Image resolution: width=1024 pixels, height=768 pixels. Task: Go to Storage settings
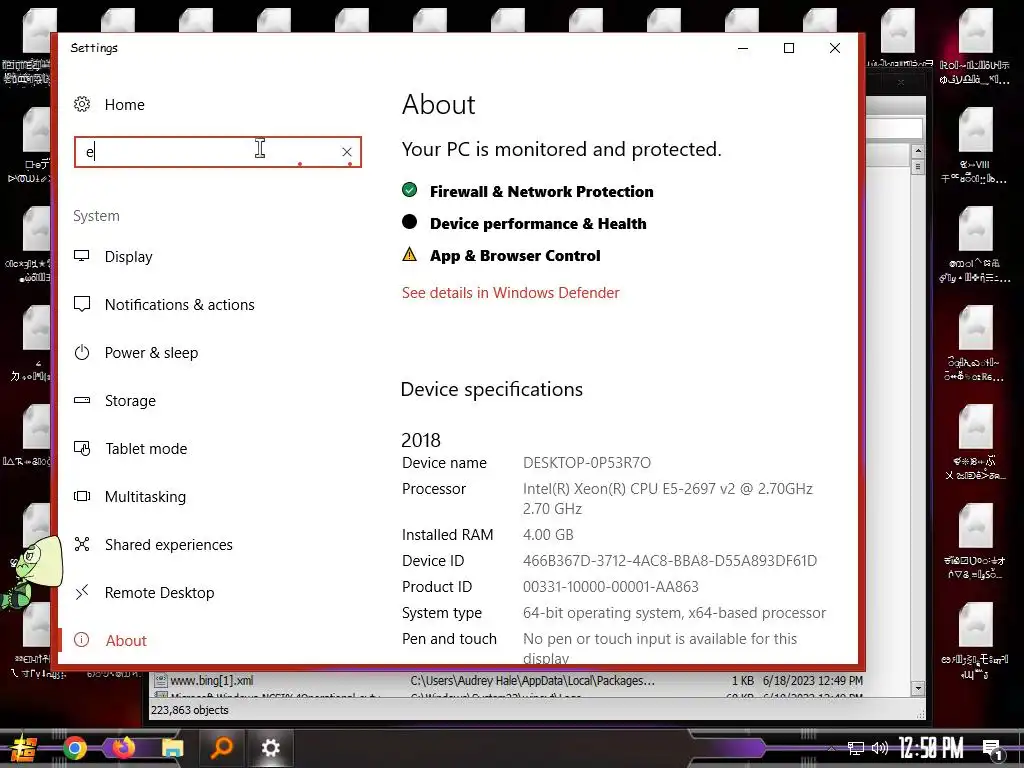[131, 401]
